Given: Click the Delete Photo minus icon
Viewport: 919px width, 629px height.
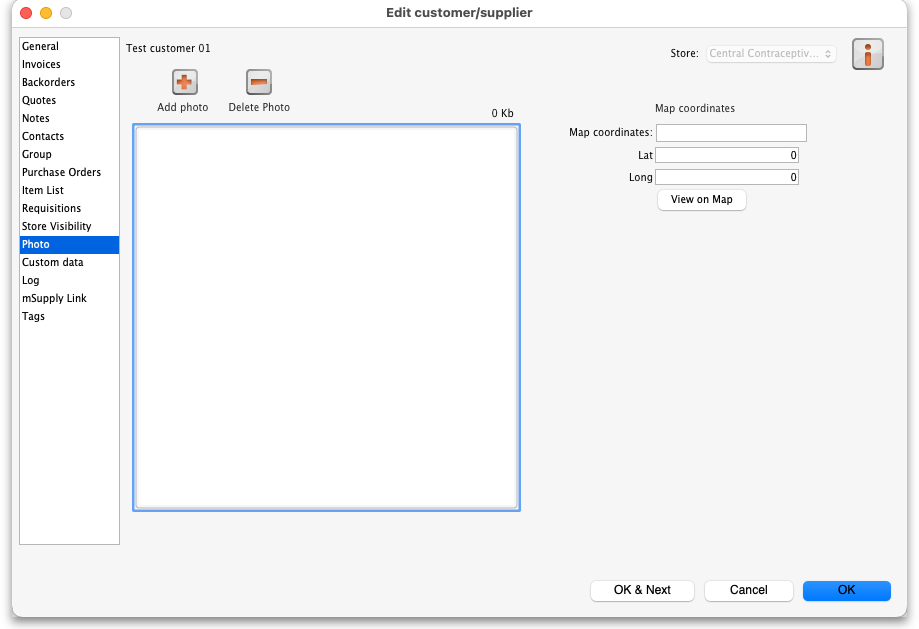Looking at the screenshot, I should click(259, 82).
